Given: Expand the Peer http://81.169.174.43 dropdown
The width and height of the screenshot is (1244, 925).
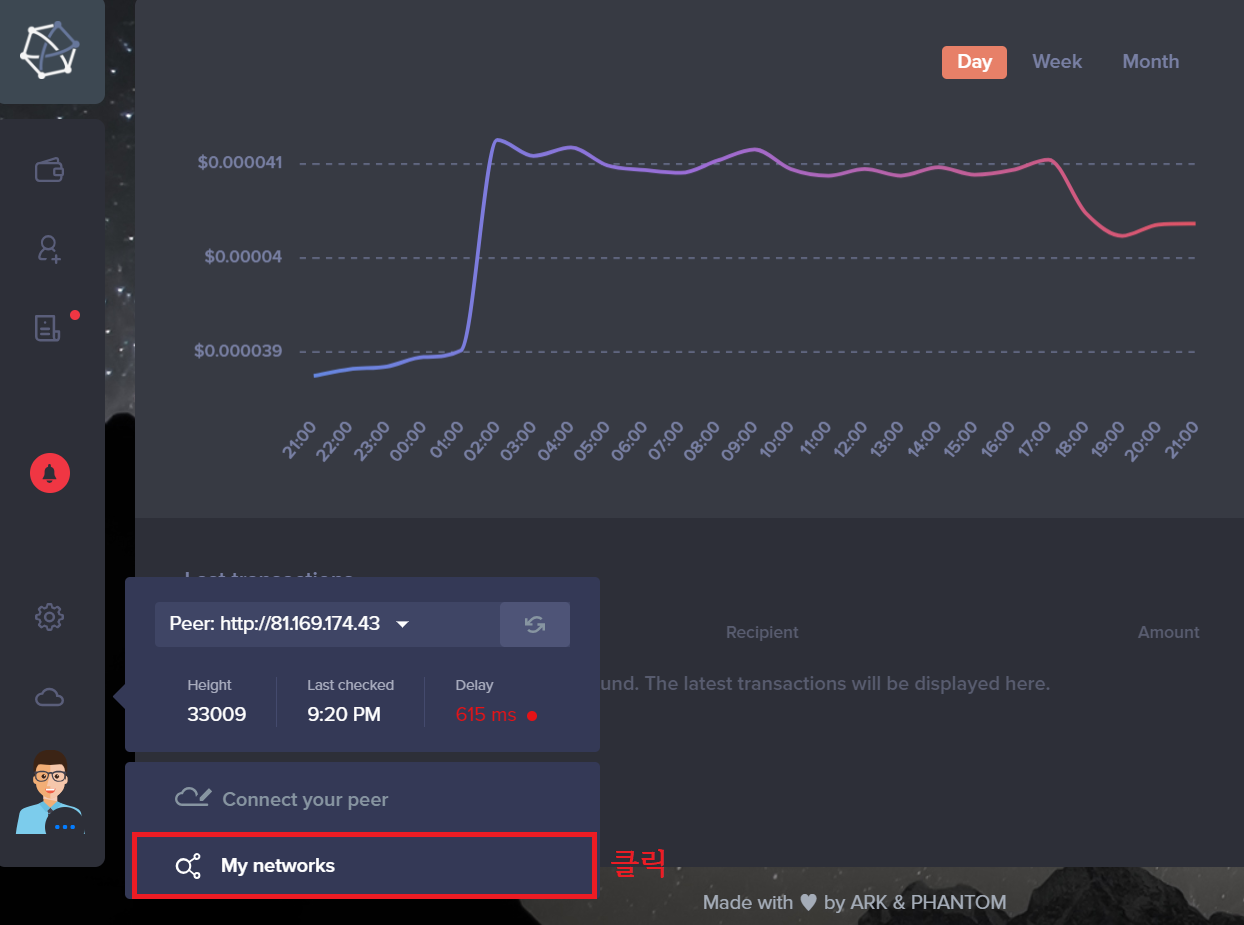Looking at the screenshot, I should (x=327, y=624).
